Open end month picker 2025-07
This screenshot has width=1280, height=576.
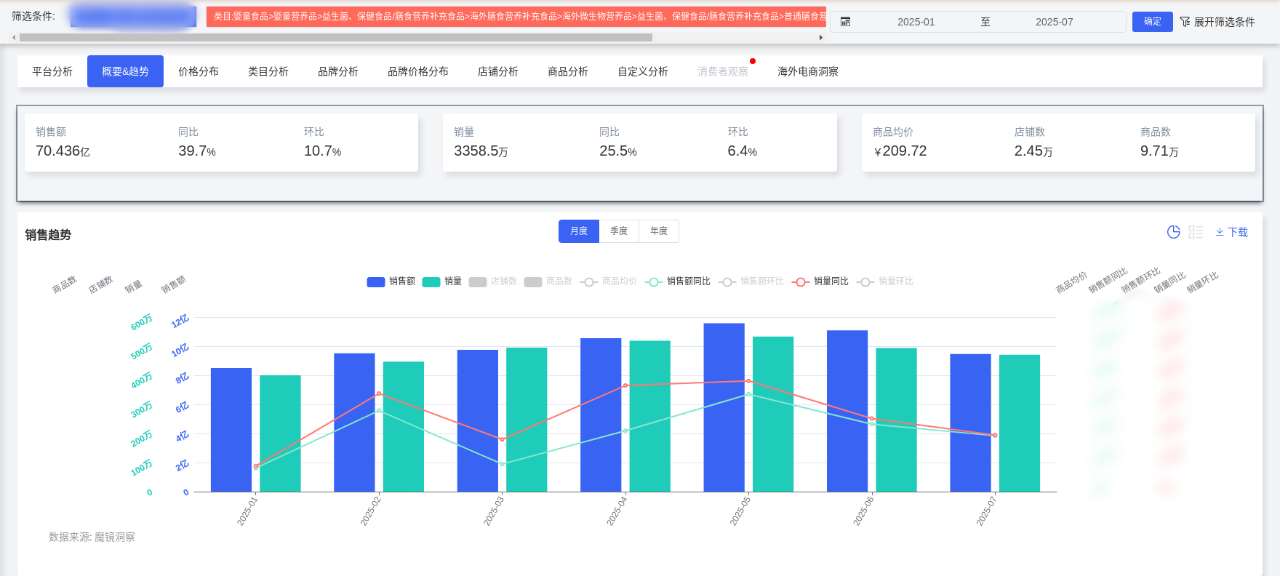click(x=1053, y=22)
